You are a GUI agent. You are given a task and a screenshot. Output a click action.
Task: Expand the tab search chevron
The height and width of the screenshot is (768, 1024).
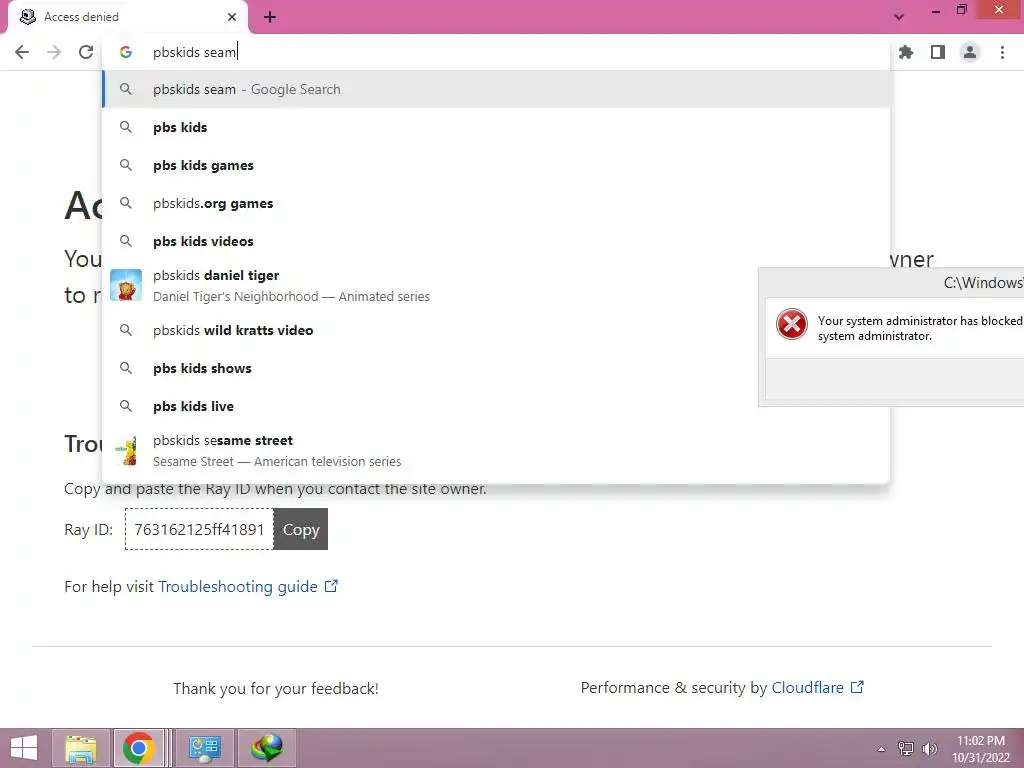[899, 17]
